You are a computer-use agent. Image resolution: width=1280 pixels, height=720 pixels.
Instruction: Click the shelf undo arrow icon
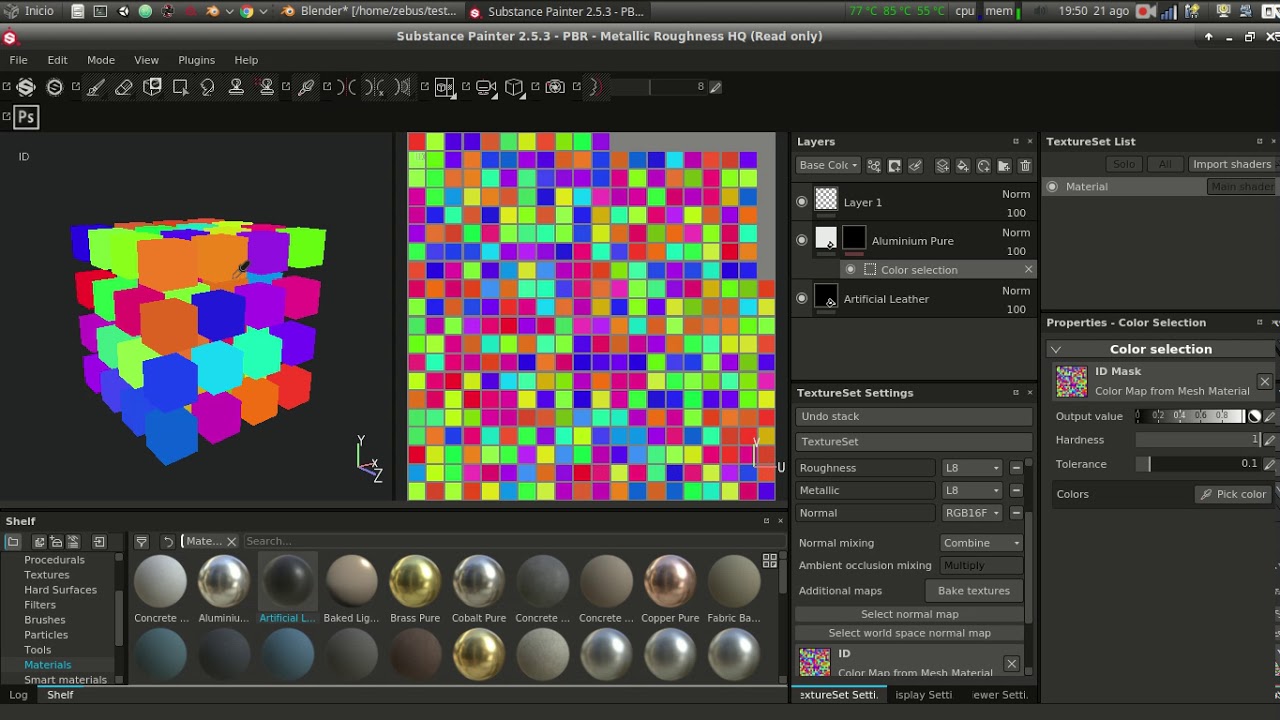click(168, 542)
